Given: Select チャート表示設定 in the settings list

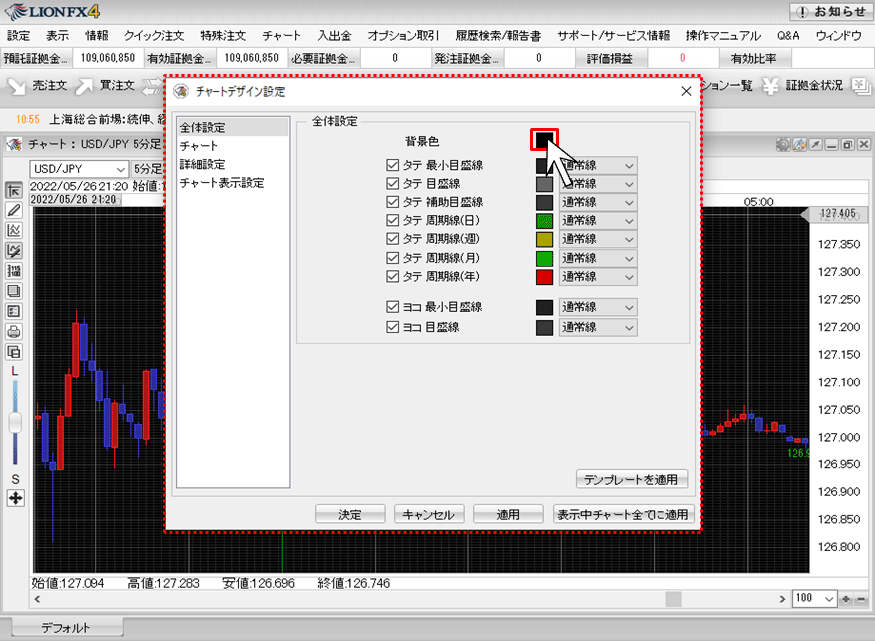Looking at the screenshot, I should pos(222,182).
